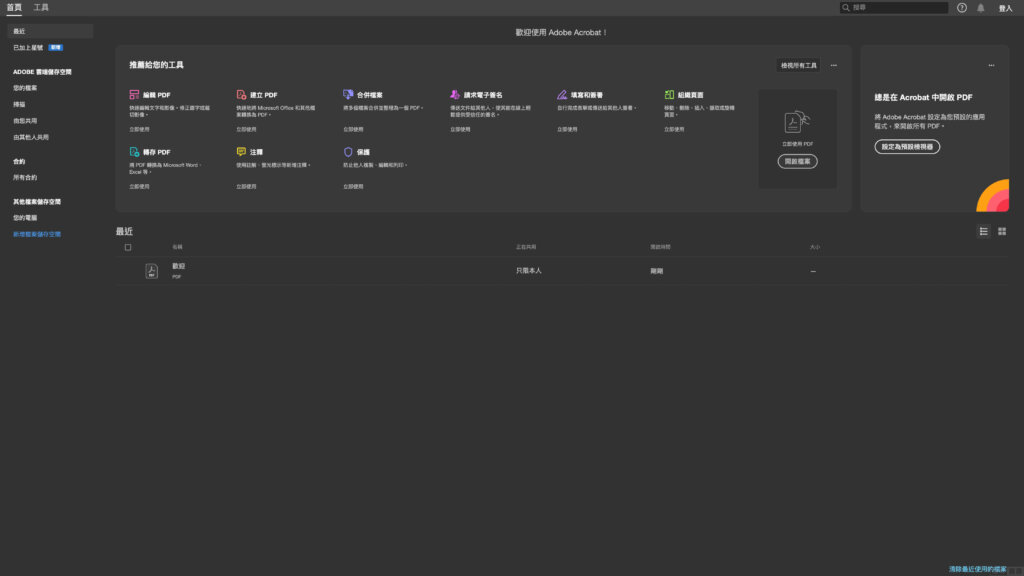Open 所有合約 in the sidebar
Image resolution: width=1024 pixels, height=576 pixels.
tap(25, 178)
